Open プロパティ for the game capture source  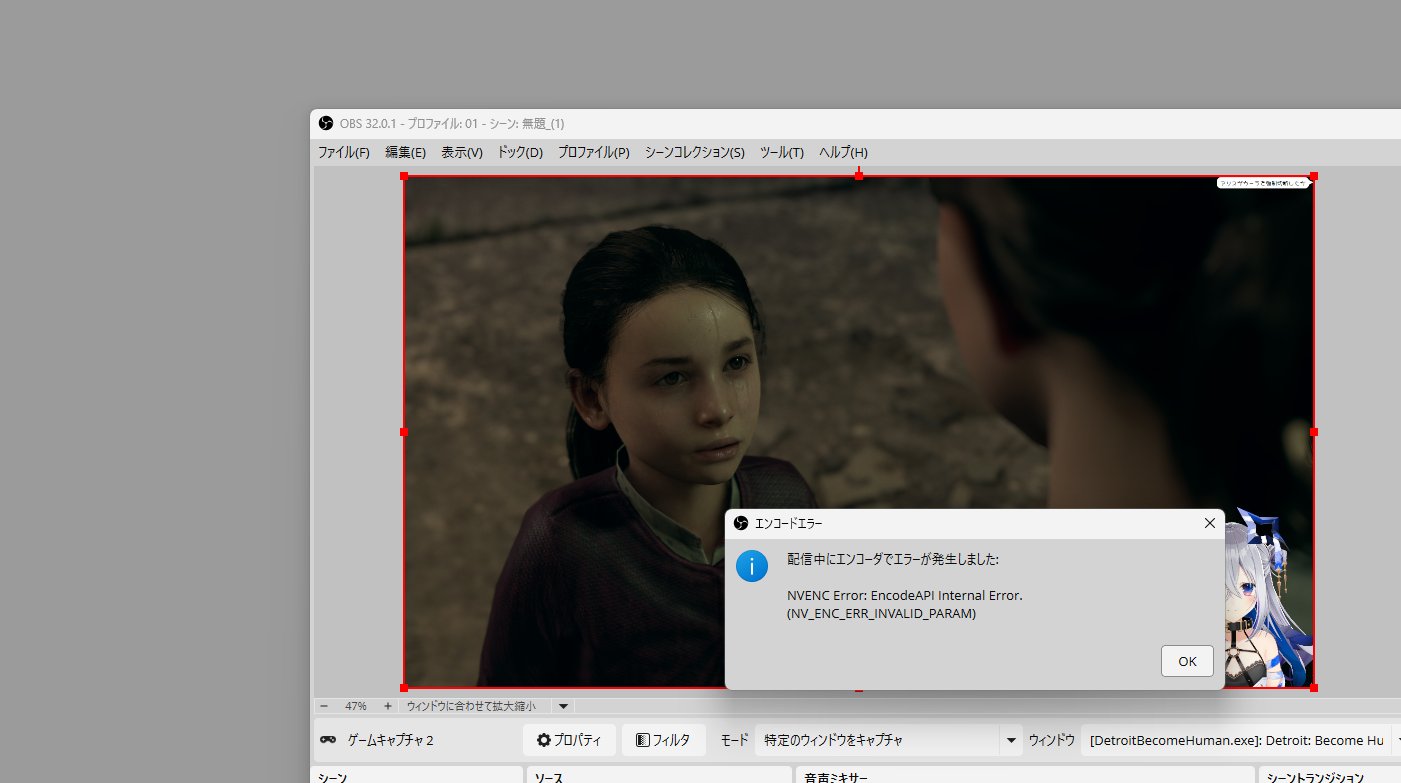tap(569, 740)
